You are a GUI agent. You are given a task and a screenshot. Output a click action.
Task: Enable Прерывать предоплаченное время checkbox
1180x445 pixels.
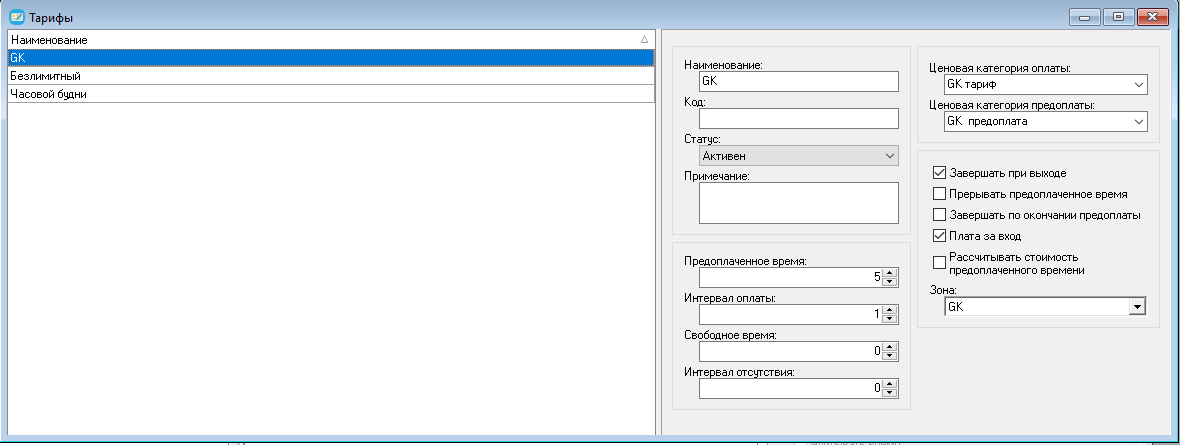click(x=939, y=194)
